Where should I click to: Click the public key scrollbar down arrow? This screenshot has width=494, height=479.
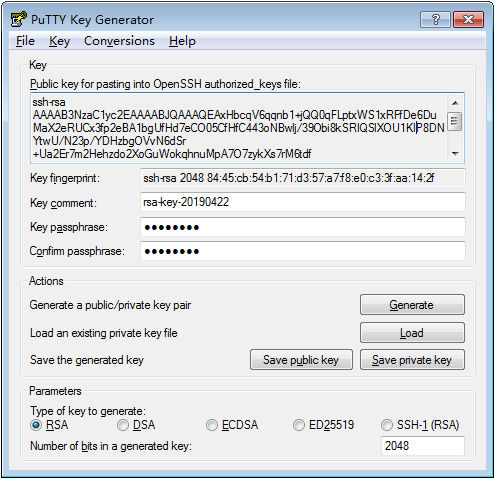pyautogui.click(x=455, y=154)
